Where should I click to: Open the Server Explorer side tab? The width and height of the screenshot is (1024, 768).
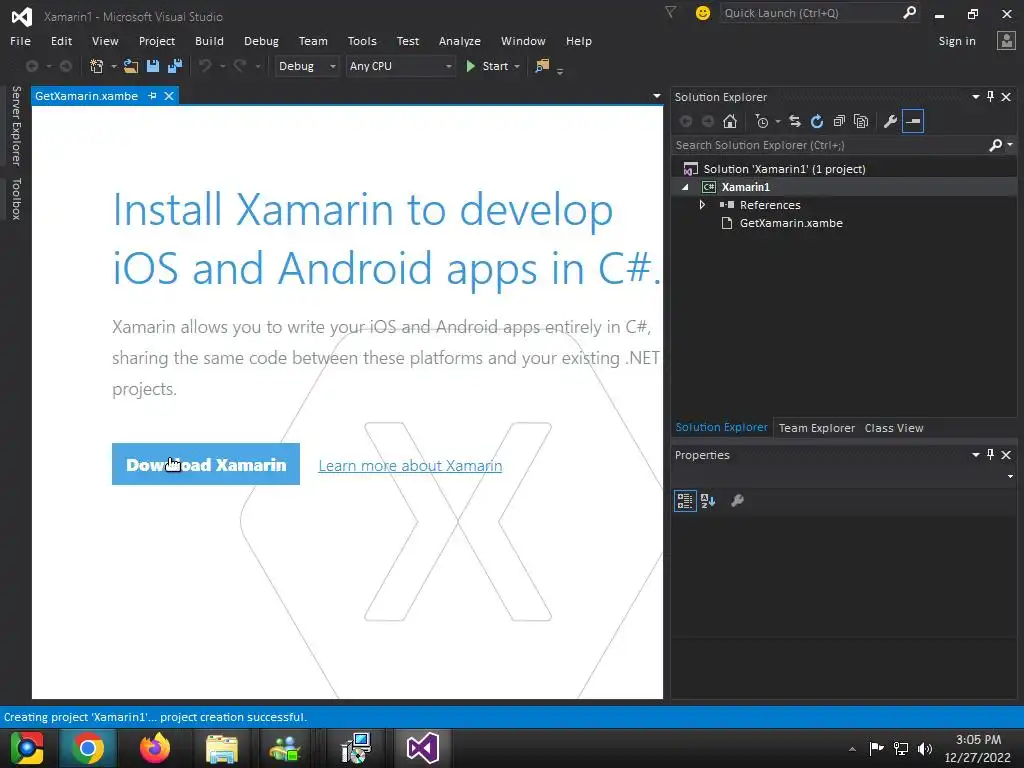[16, 125]
